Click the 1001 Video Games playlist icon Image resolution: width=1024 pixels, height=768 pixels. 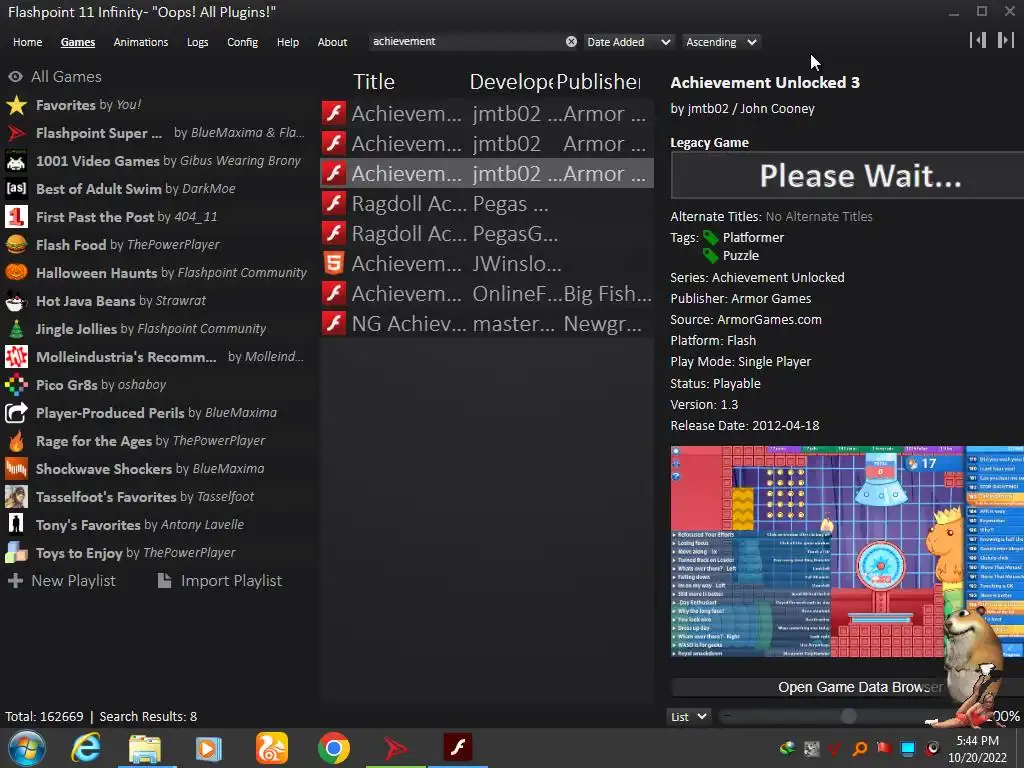point(16,161)
